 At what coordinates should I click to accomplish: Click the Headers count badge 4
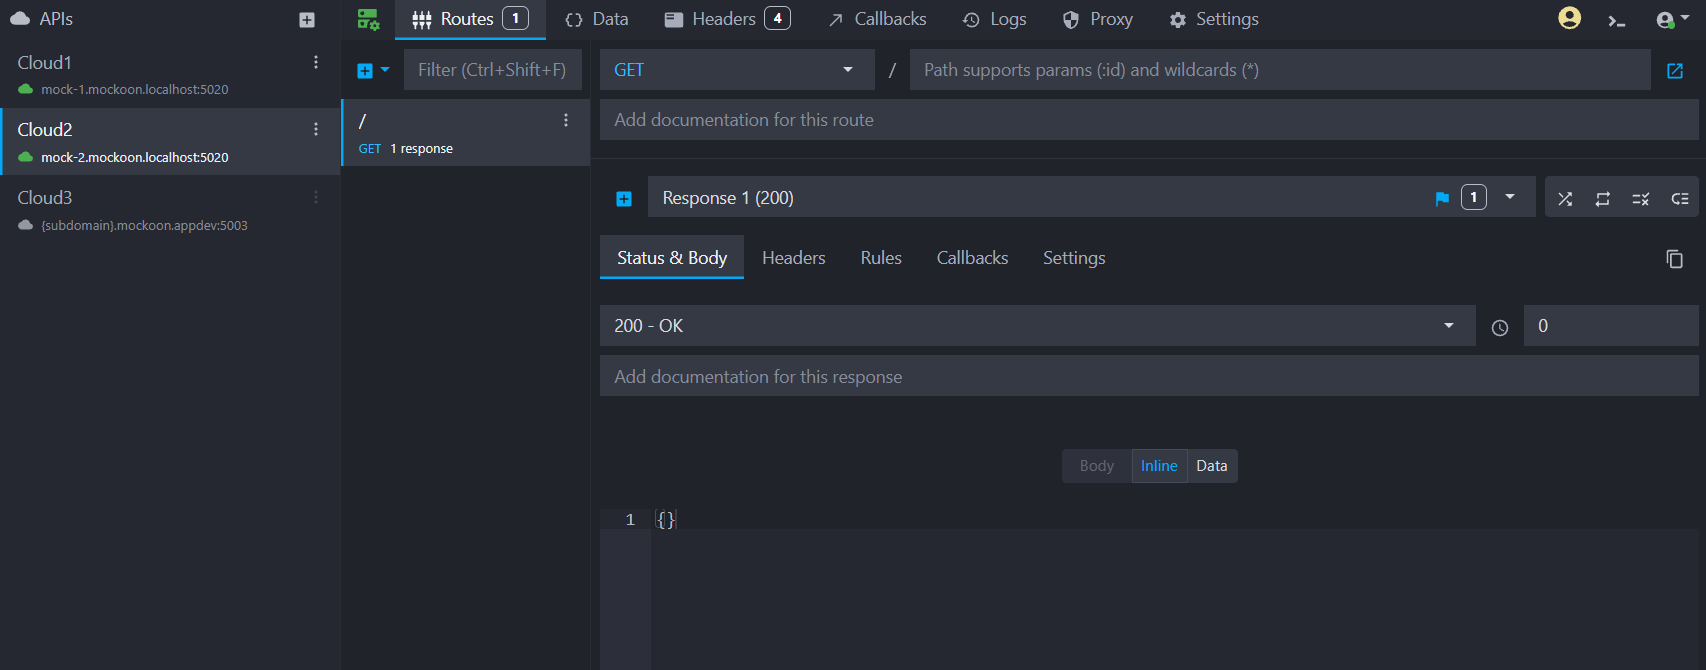(x=778, y=18)
